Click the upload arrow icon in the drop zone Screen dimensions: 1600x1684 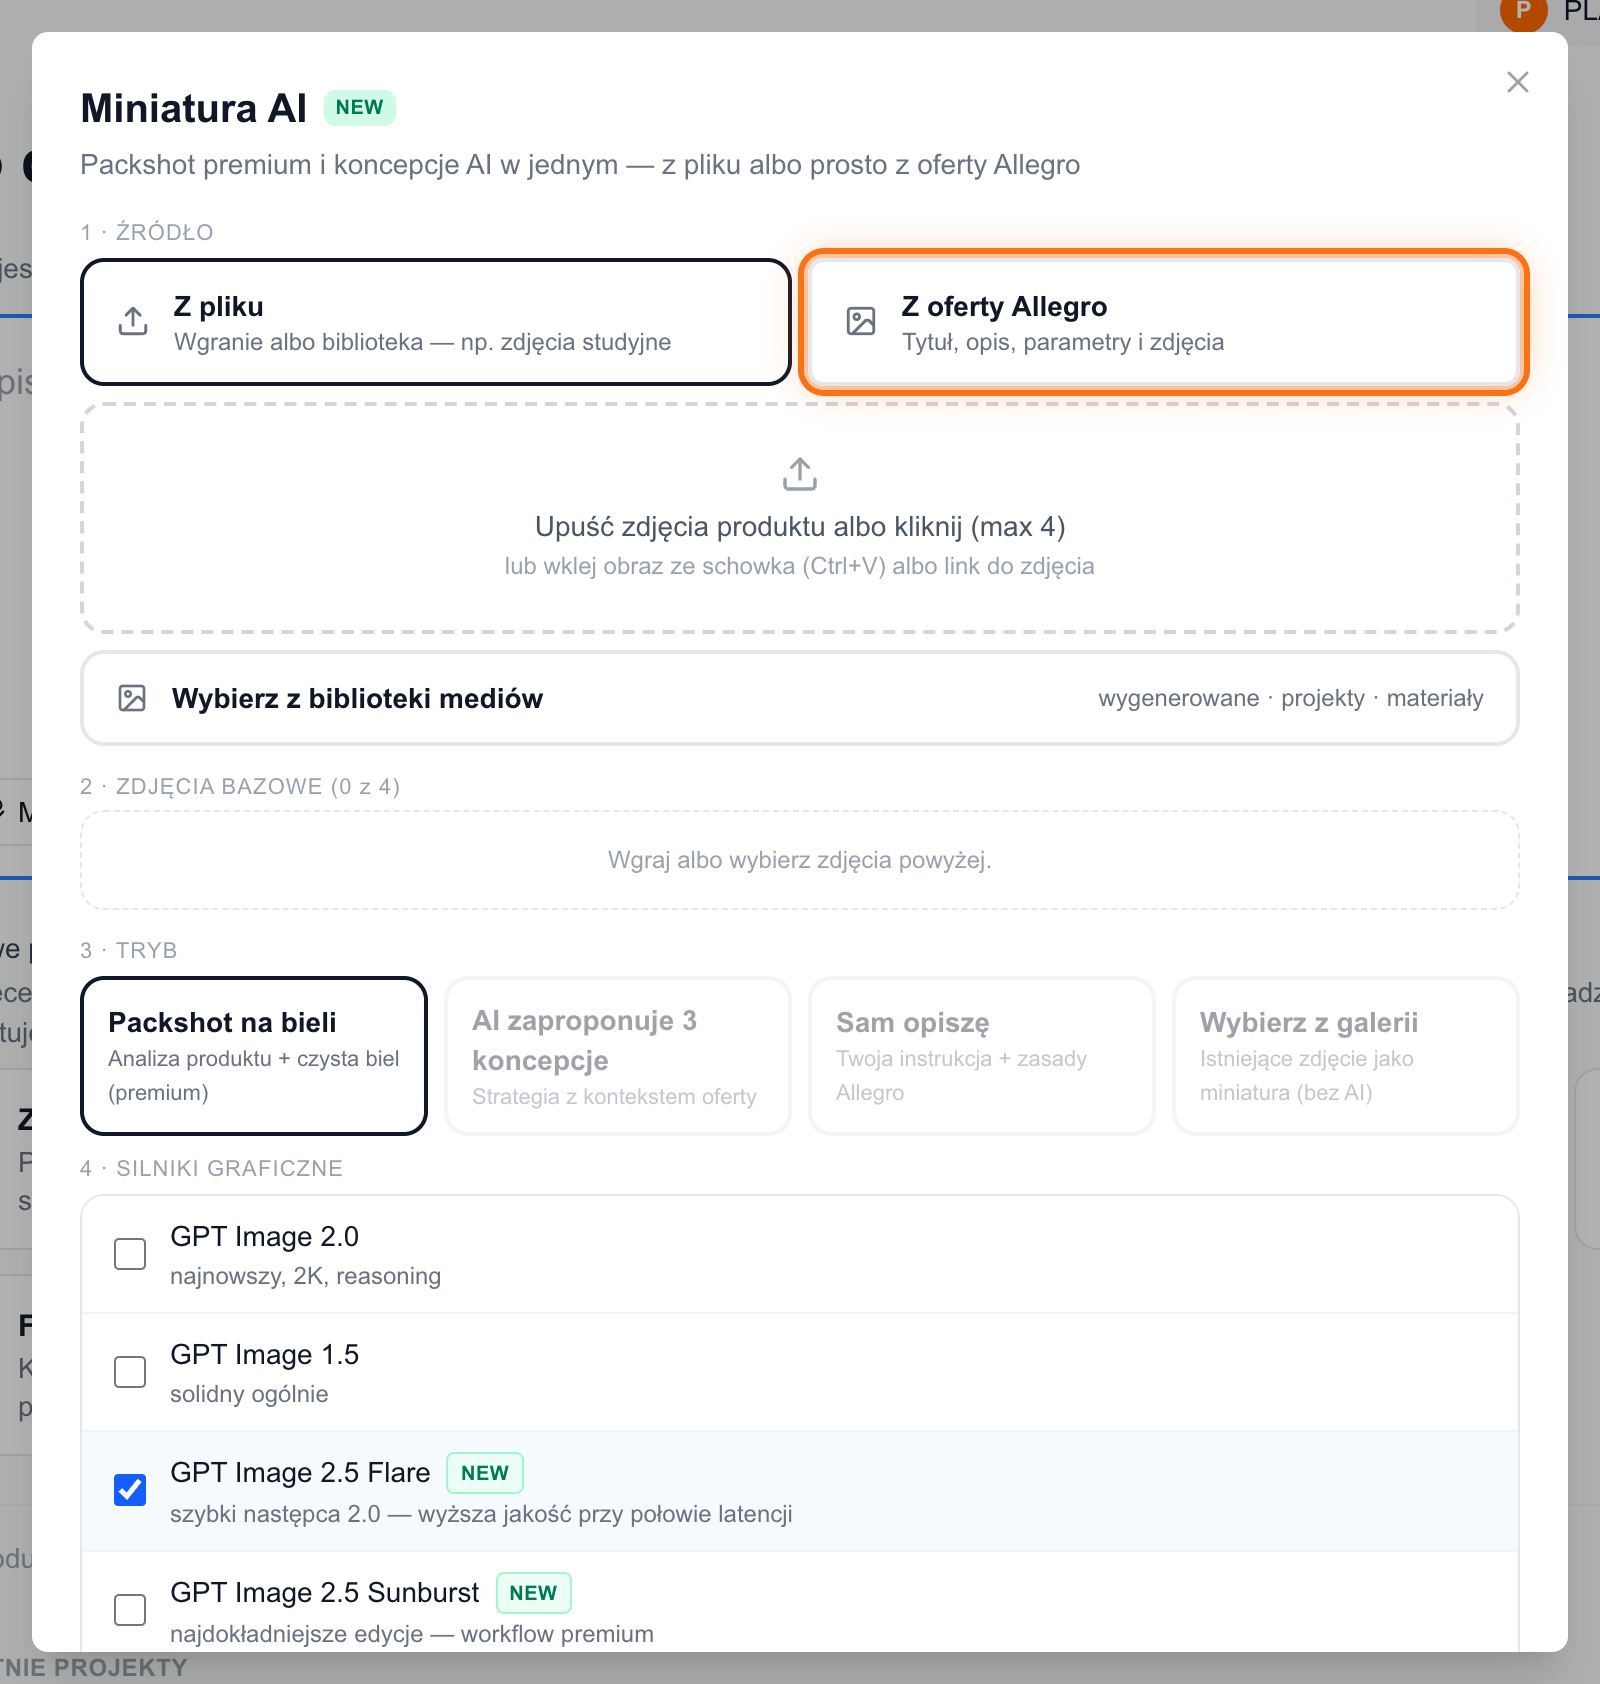pos(800,474)
